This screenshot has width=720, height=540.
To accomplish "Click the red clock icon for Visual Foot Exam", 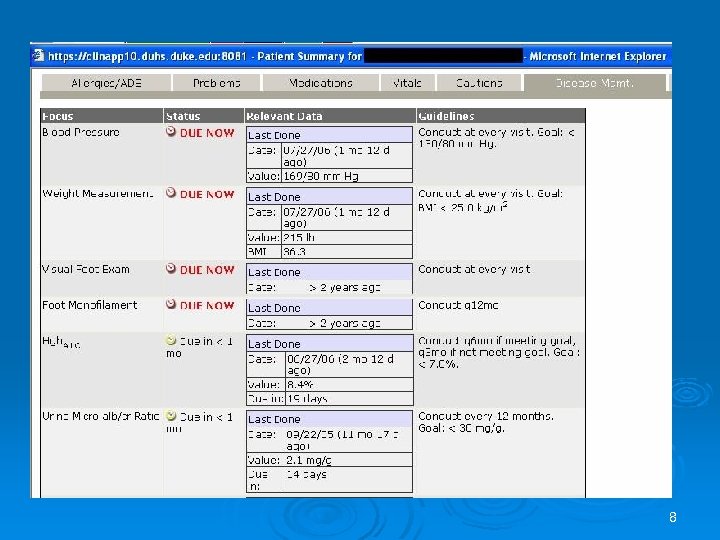I will [171, 269].
